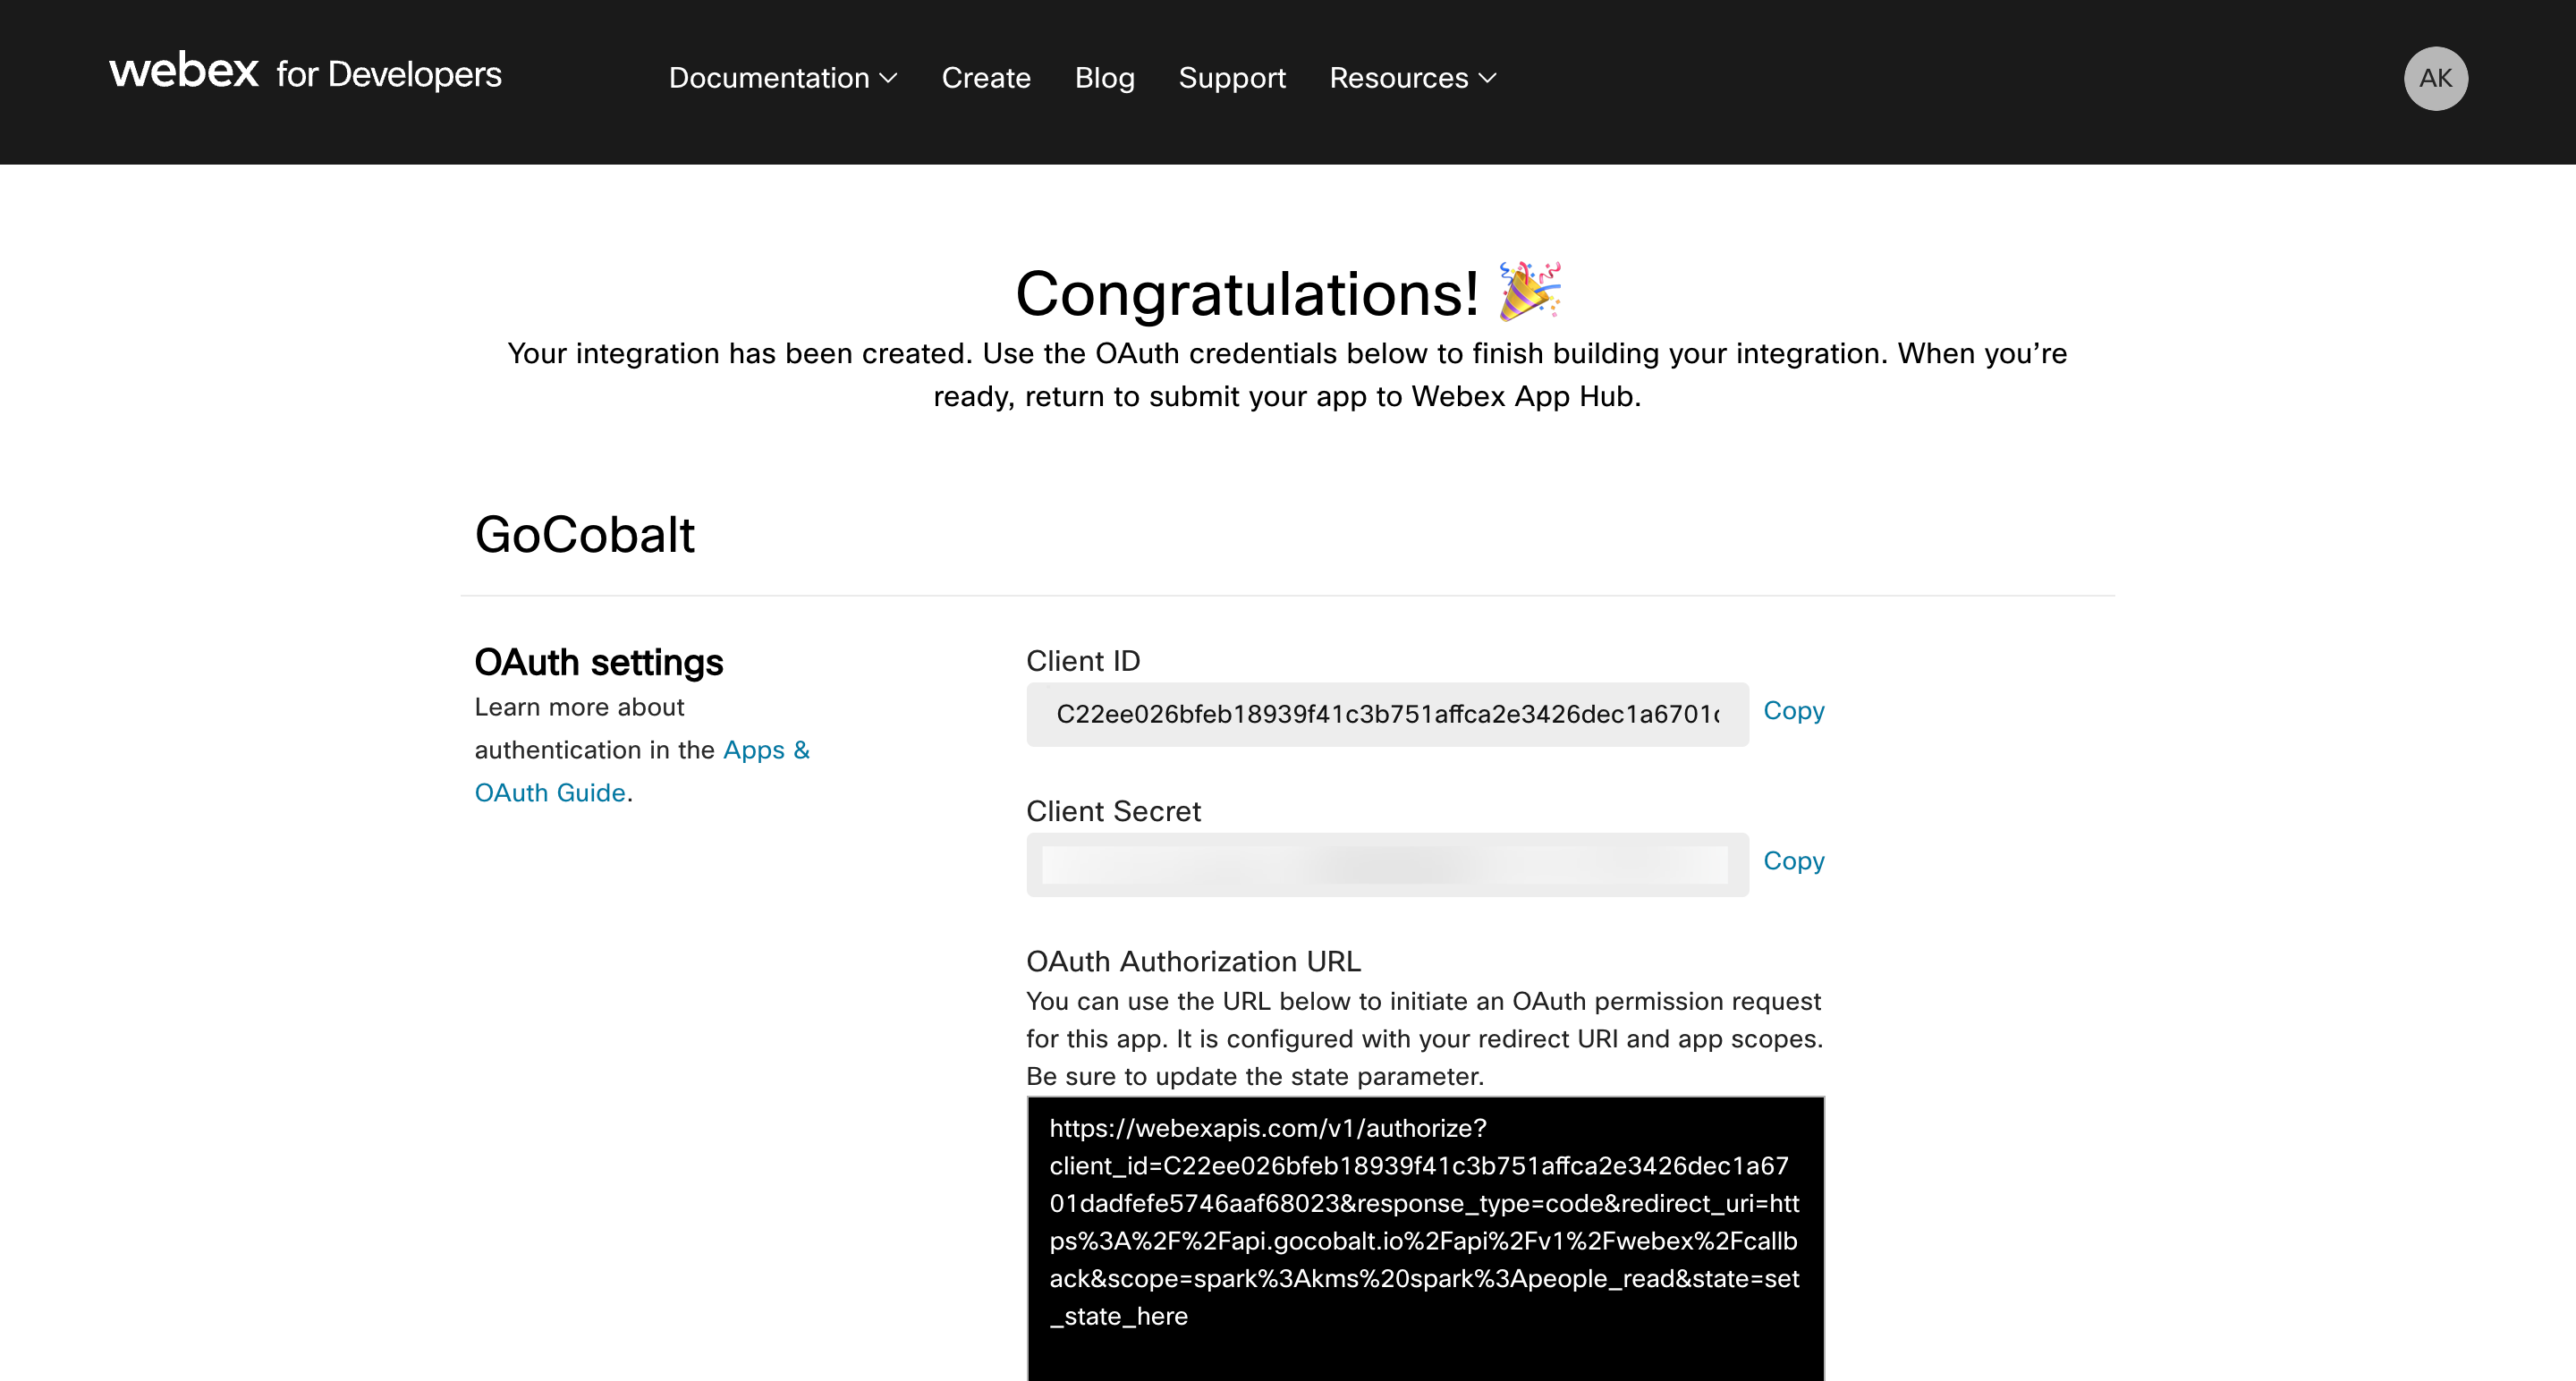Open the Documentation menu
The height and width of the screenshot is (1381, 2576).
pyautogui.click(x=768, y=78)
